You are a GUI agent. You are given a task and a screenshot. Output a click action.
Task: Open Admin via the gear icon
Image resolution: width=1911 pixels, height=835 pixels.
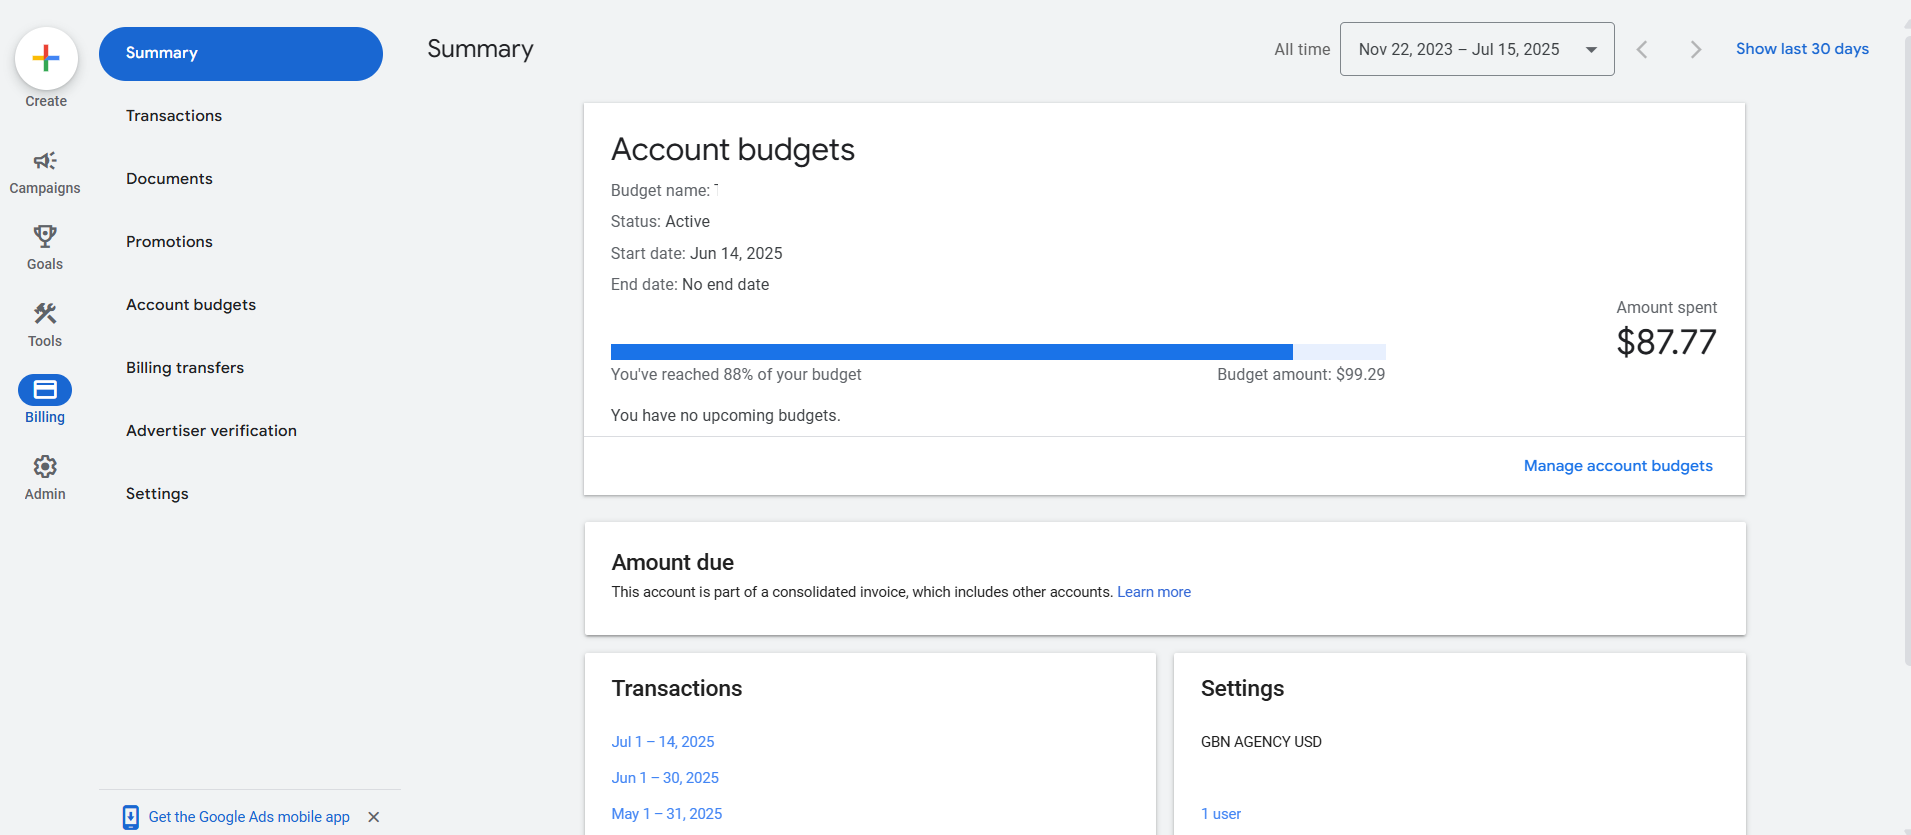45,466
